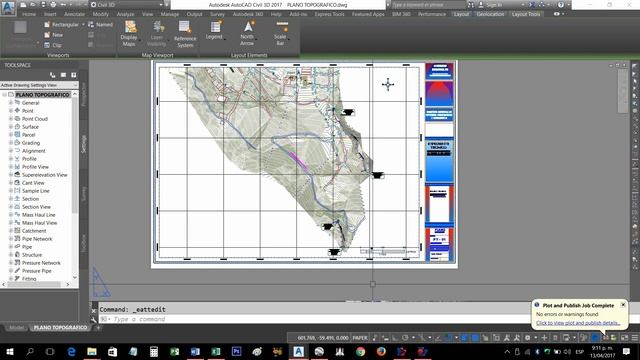
Task: Open Google Chrome from taskbar
Action: 360,351
